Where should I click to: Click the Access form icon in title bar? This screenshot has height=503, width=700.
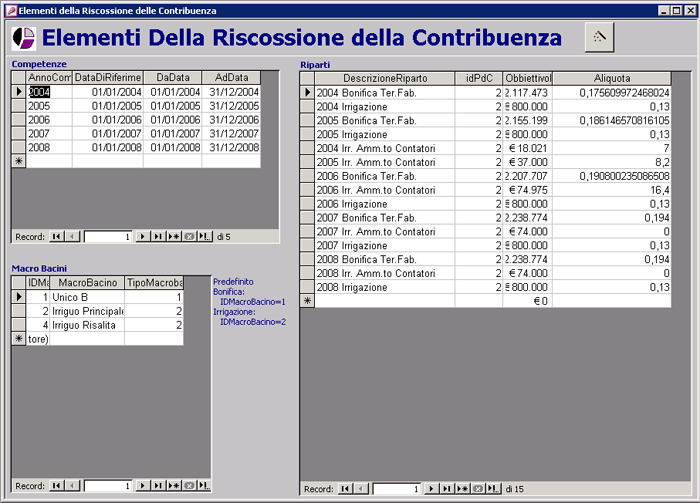(9, 8)
